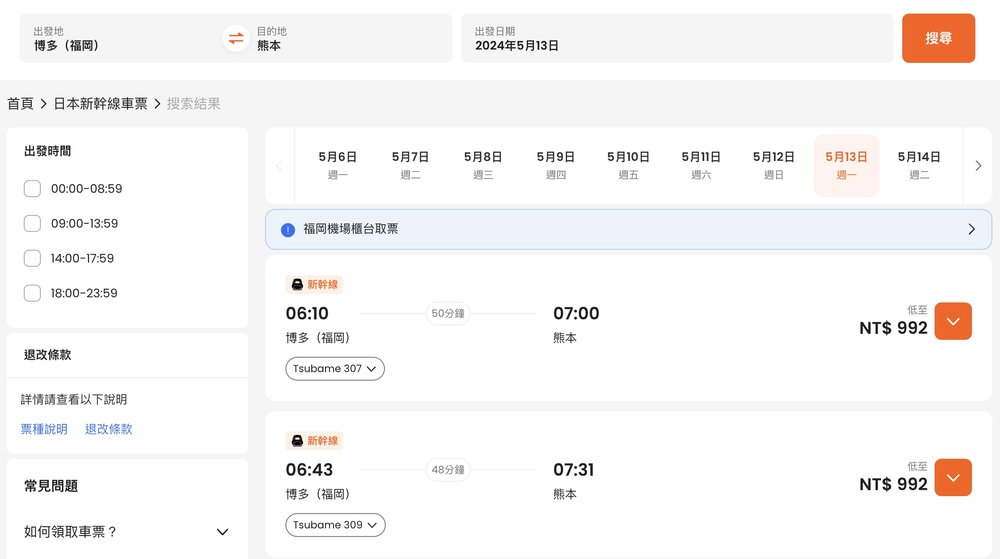Click the 出發日期 date field
The width and height of the screenshot is (1000, 559).
(676, 39)
